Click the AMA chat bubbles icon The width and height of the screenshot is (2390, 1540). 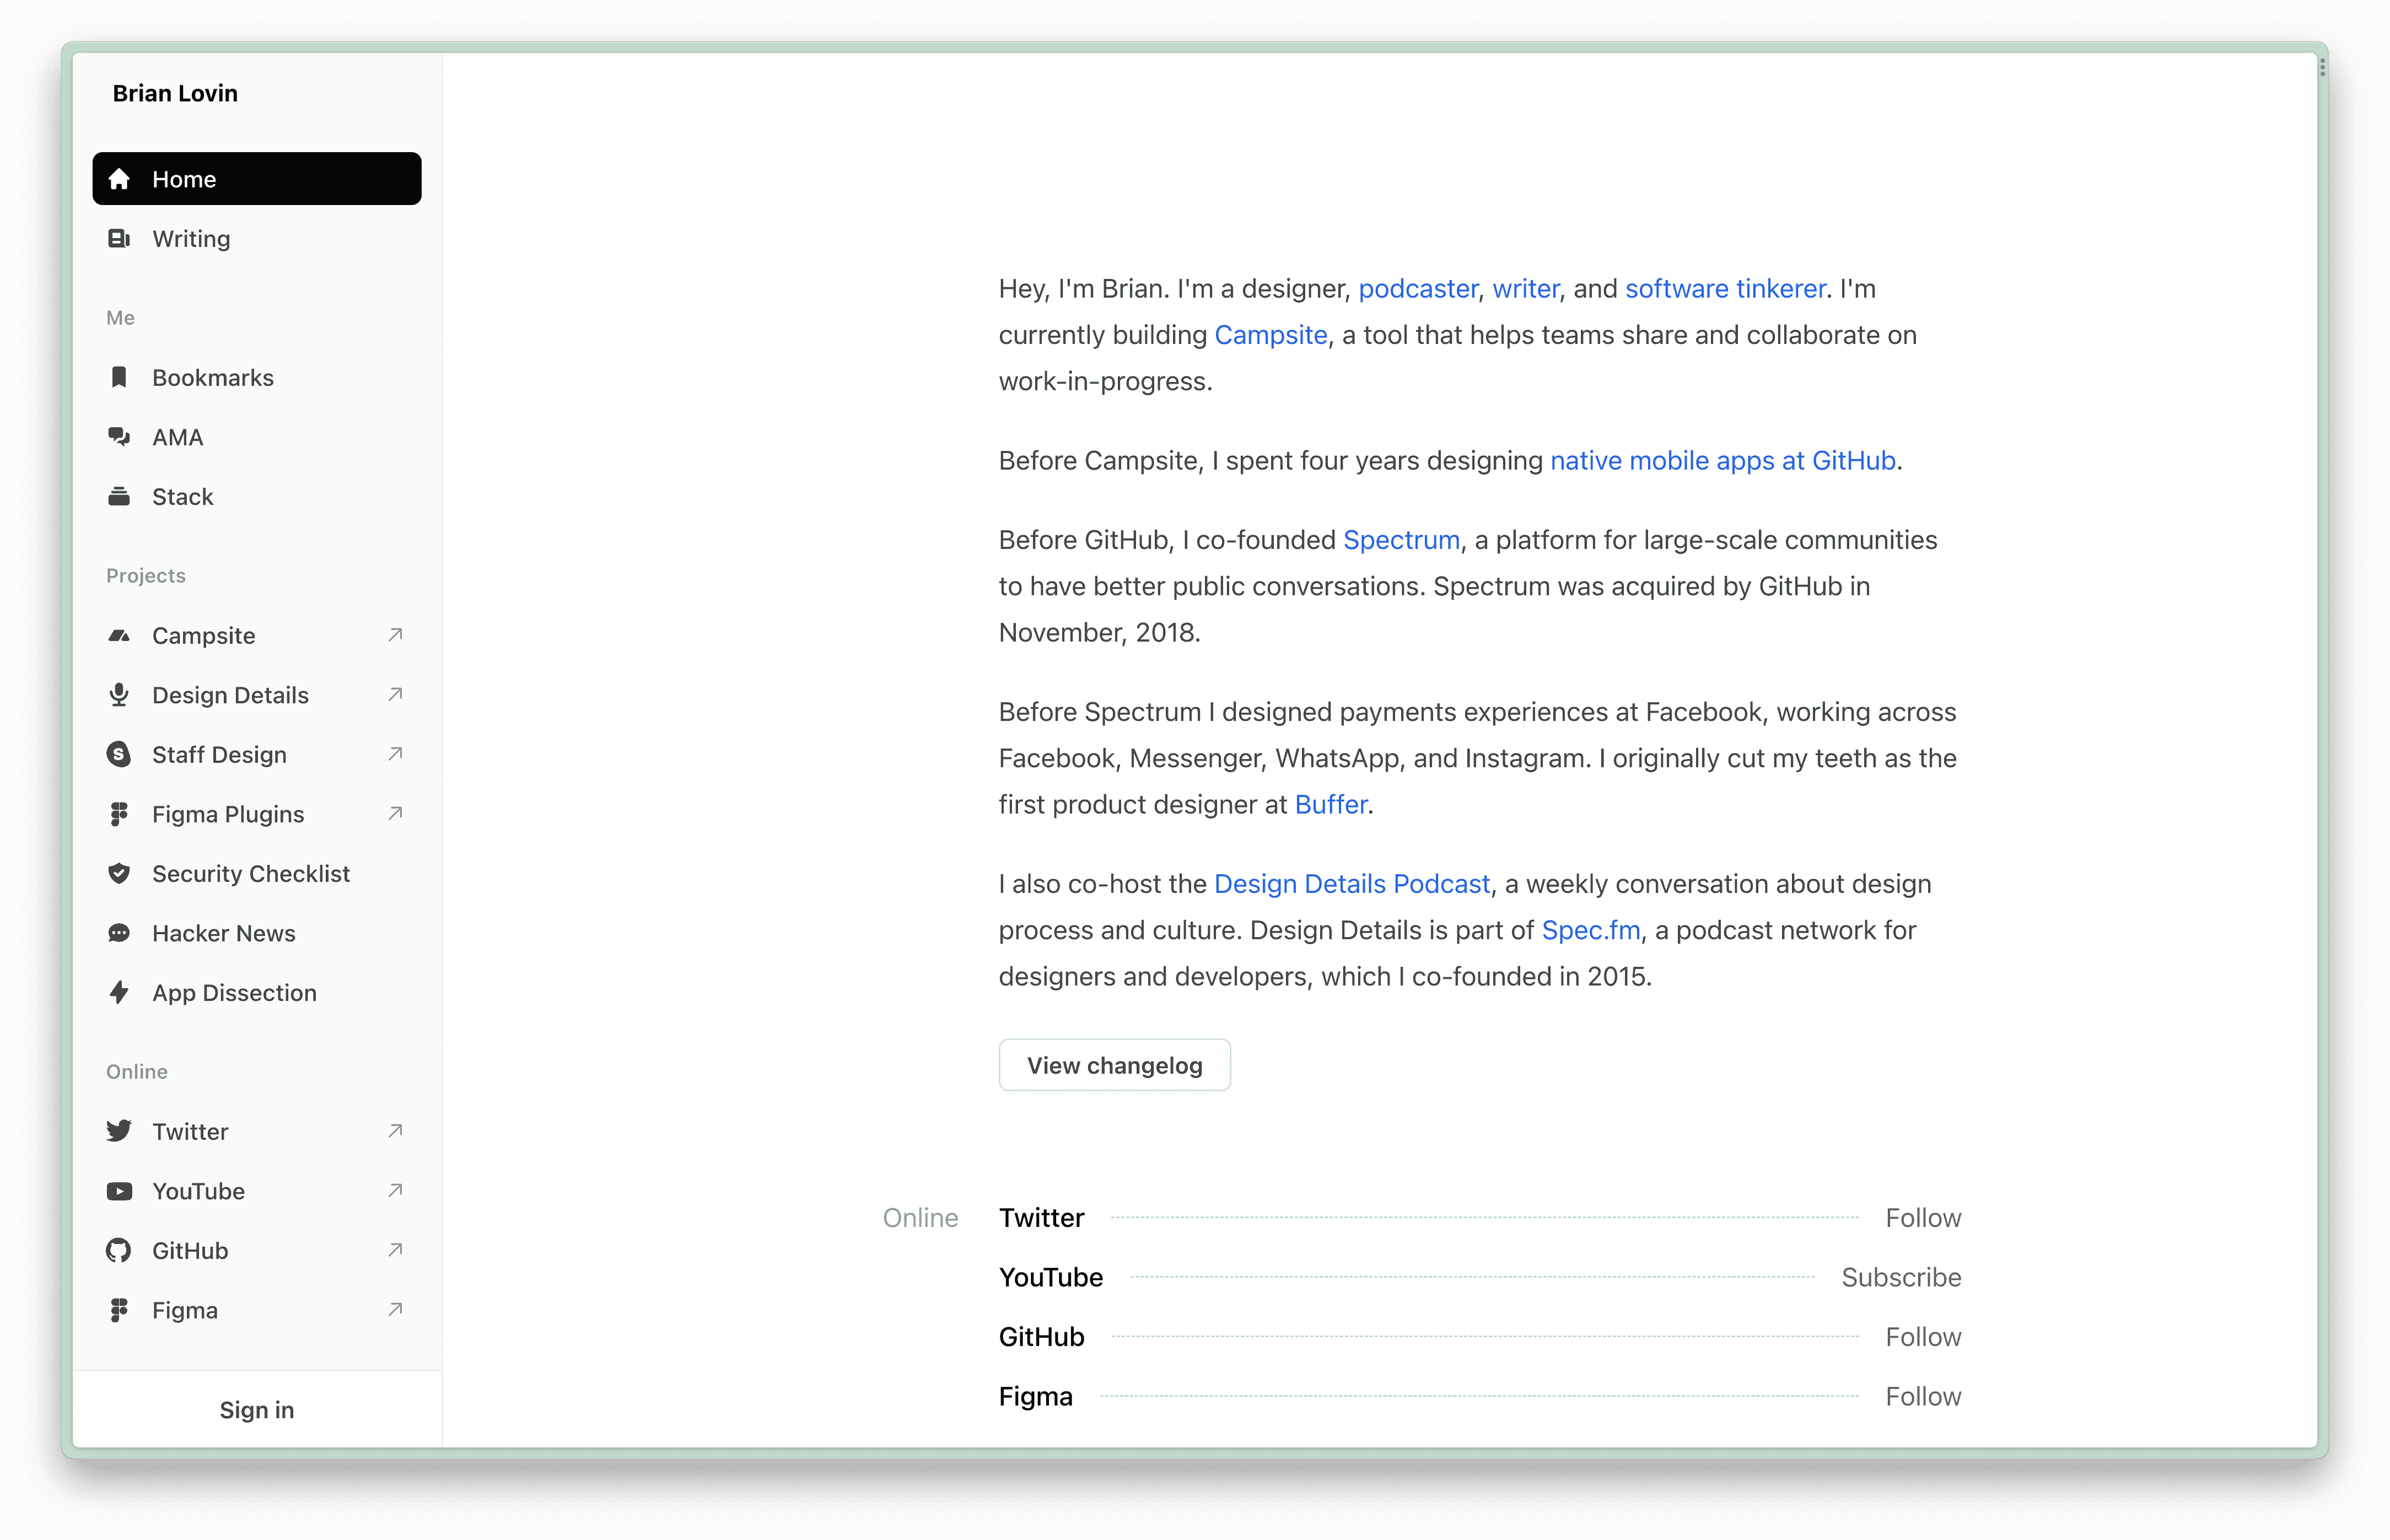(x=119, y=437)
